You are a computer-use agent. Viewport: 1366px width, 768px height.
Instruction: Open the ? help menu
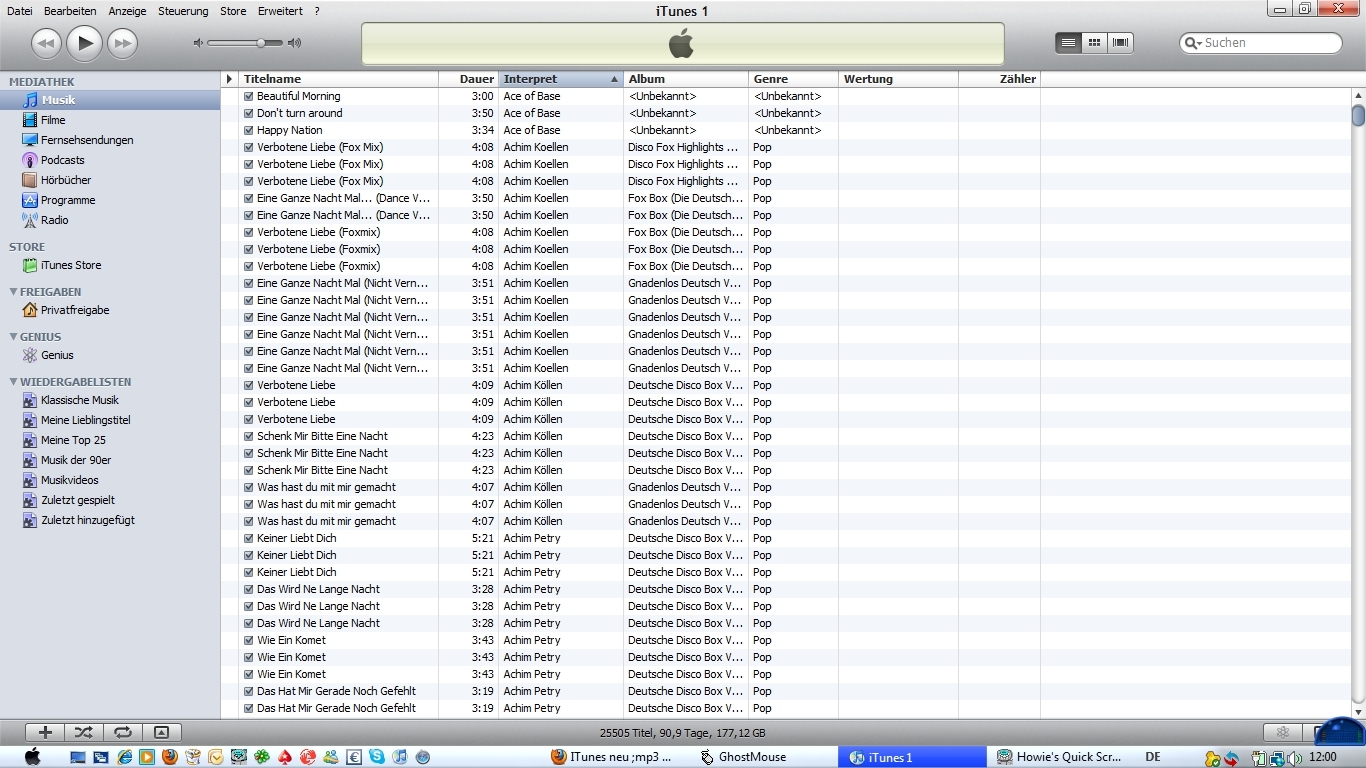(317, 11)
